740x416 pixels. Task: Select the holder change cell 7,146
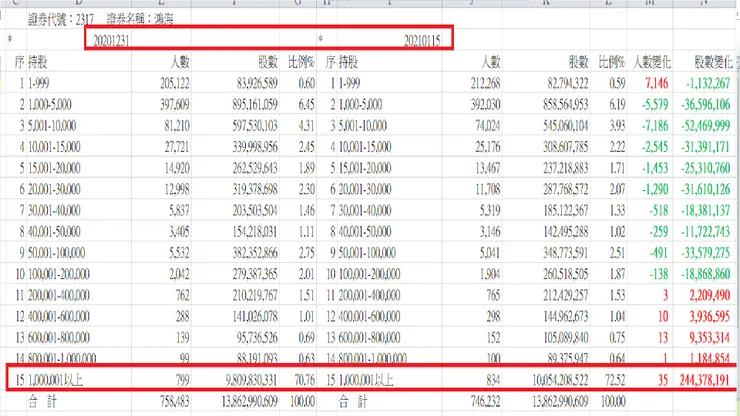[x=656, y=83]
